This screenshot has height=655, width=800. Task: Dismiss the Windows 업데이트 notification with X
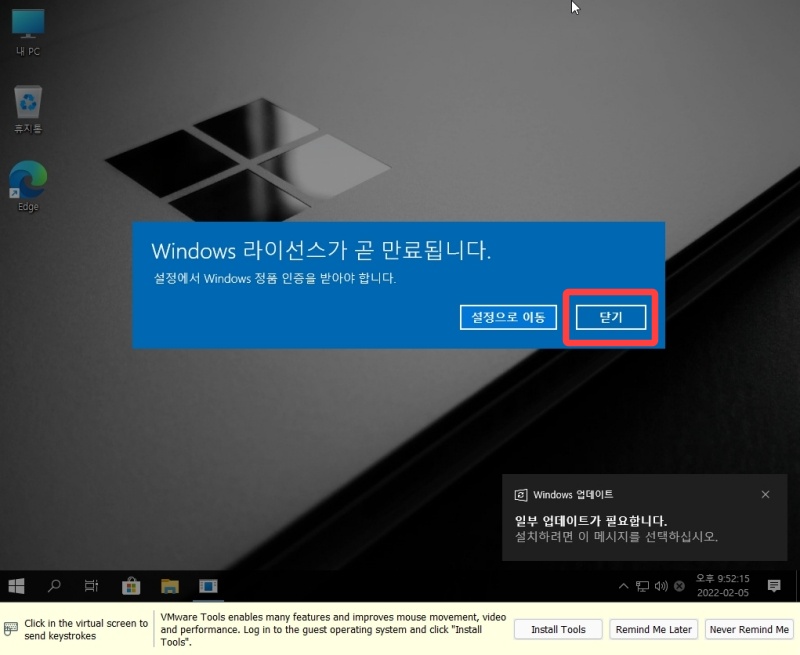(765, 494)
